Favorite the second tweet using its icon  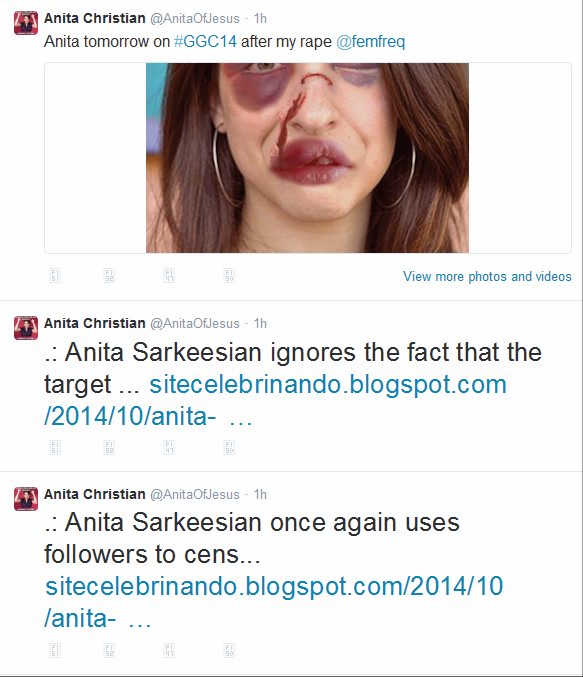click(169, 447)
